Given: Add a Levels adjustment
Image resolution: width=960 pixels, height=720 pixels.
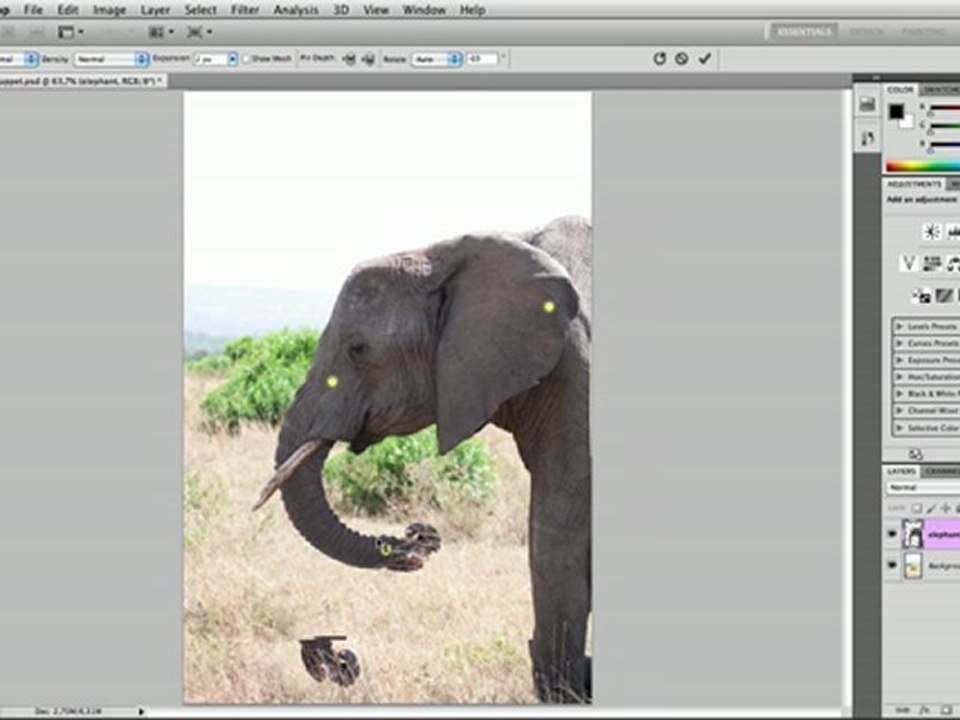Looking at the screenshot, I should 953,231.
